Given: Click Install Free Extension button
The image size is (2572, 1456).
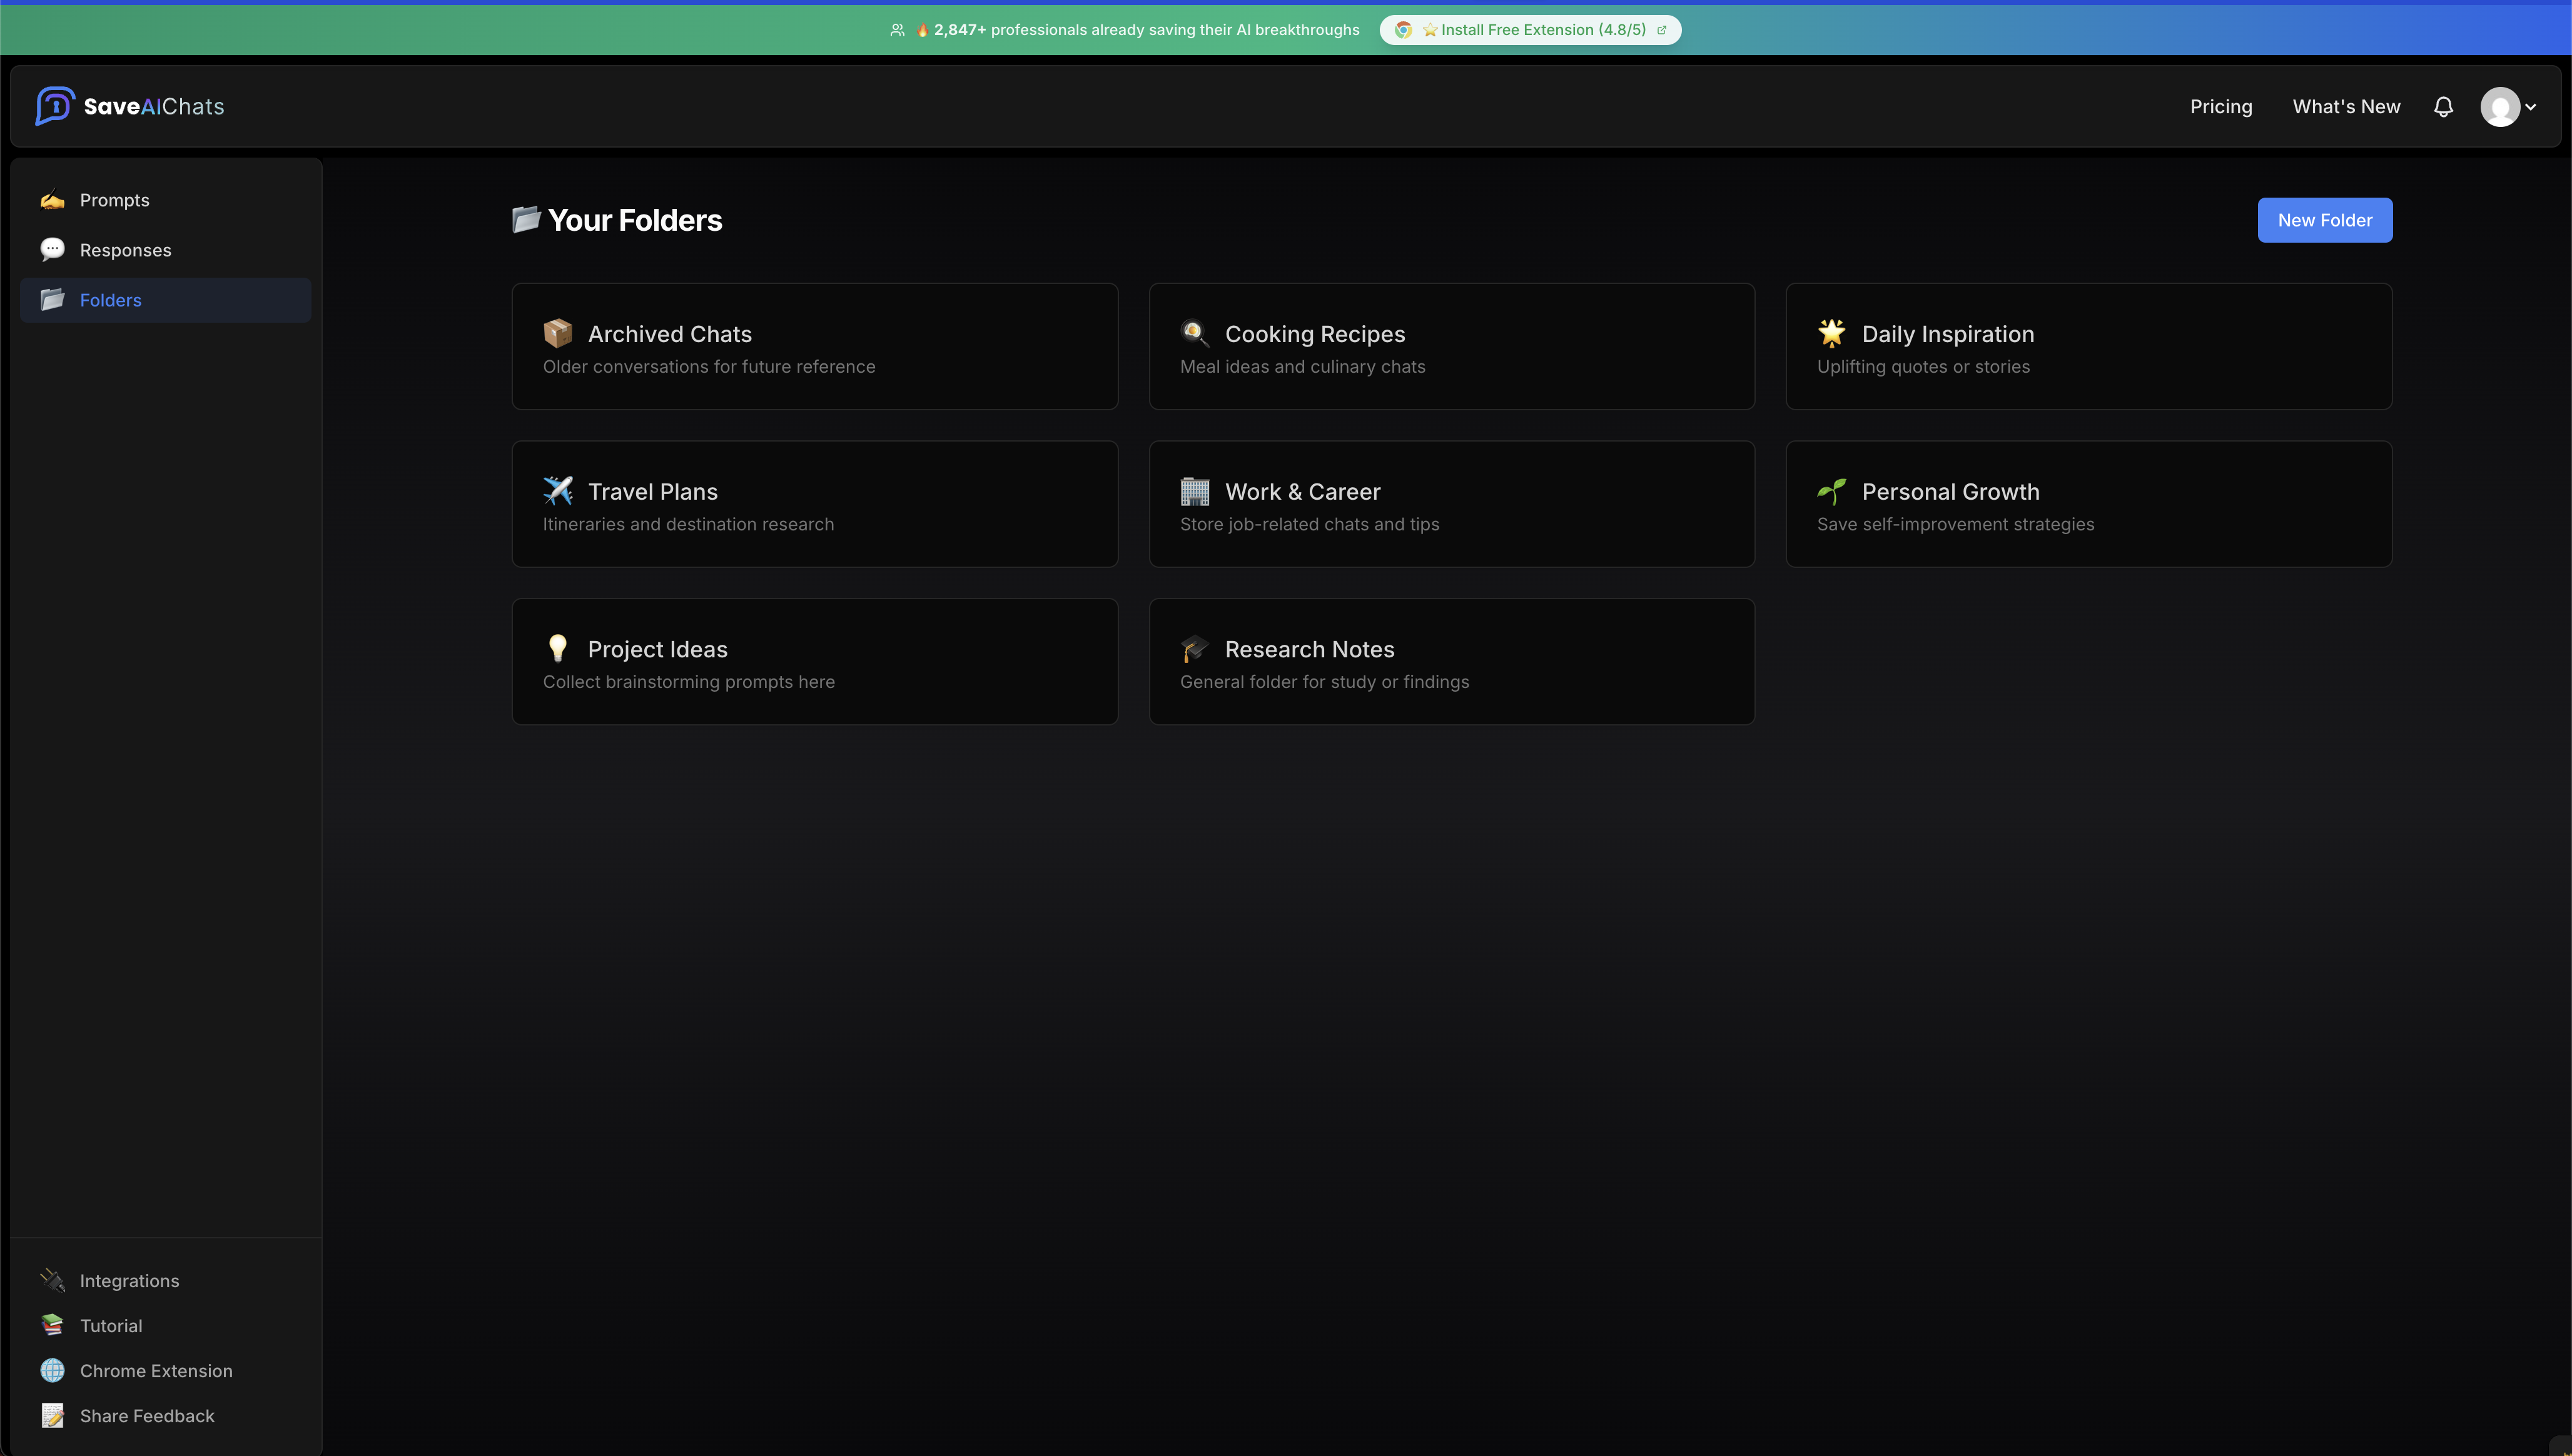Looking at the screenshot, I should click(x=1530, y=30).
